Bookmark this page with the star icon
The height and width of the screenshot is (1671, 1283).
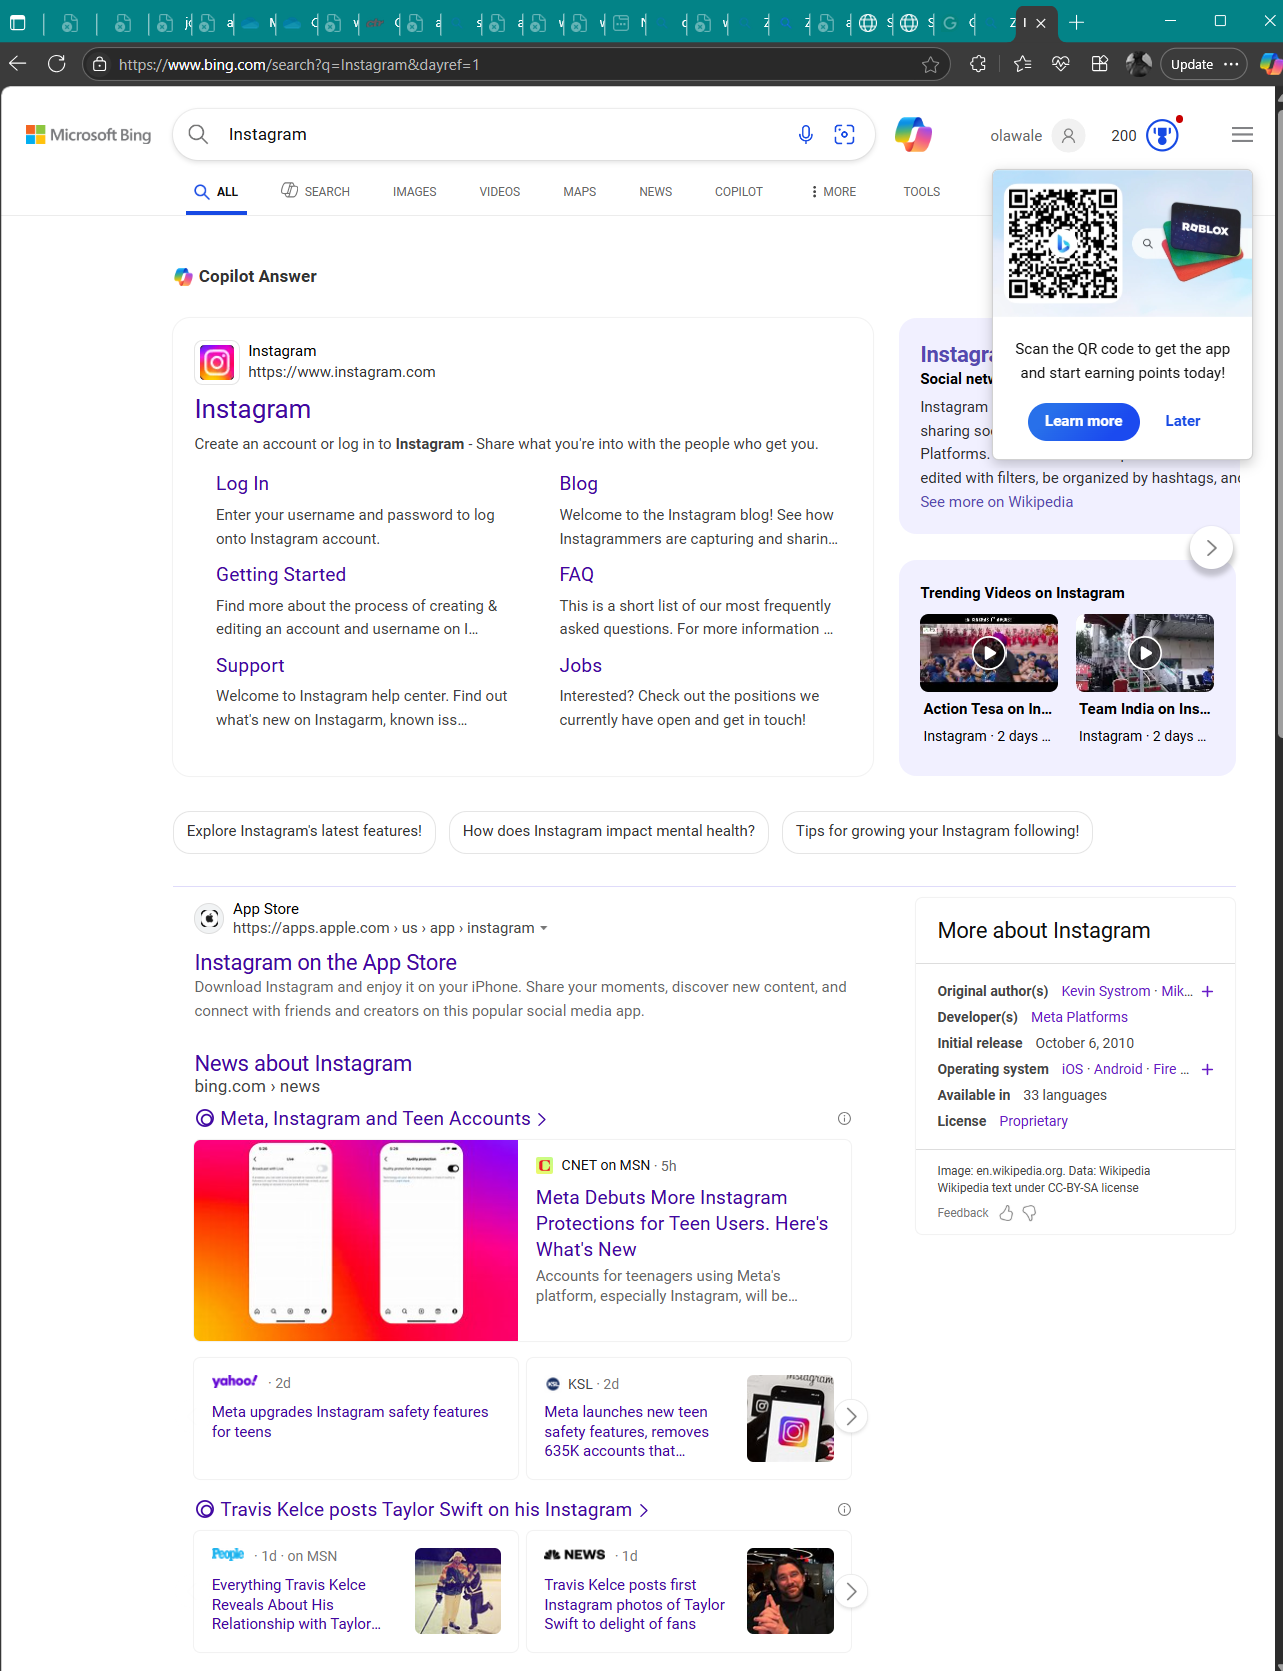(x=931, y=65)
